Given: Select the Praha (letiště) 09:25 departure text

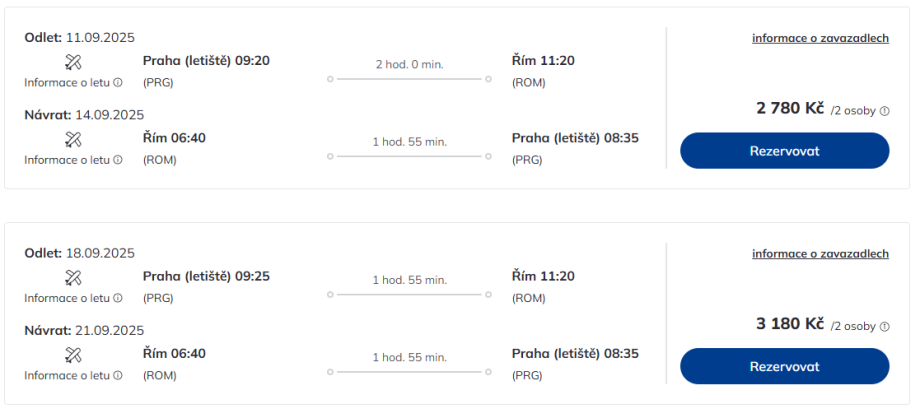Looking at the screenshot, I should click(x=206, y=276).
